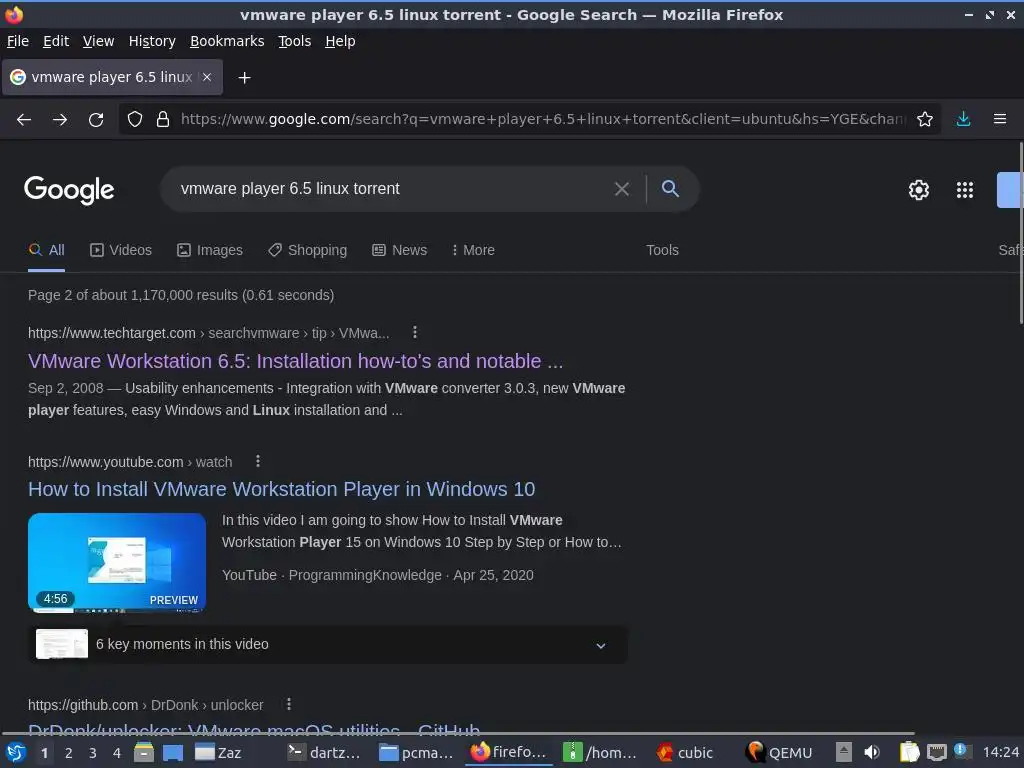Go to Google home logo
This screenshot has width=1024, height=768.
tap(69, 190)
